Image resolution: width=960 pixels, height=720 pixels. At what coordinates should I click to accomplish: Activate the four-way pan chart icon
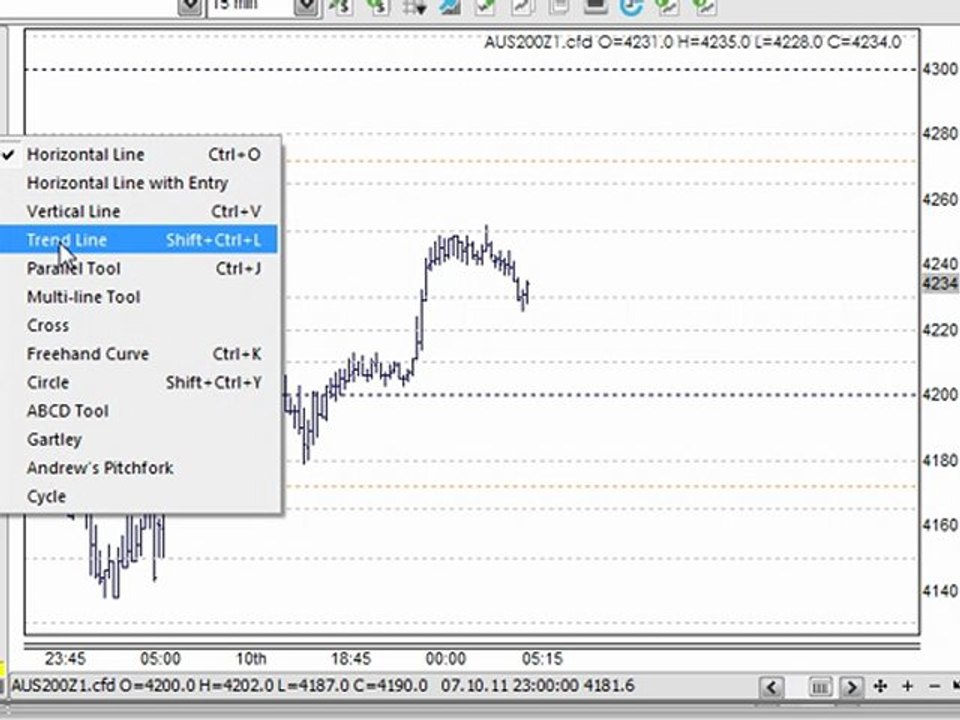pos(880,686)
